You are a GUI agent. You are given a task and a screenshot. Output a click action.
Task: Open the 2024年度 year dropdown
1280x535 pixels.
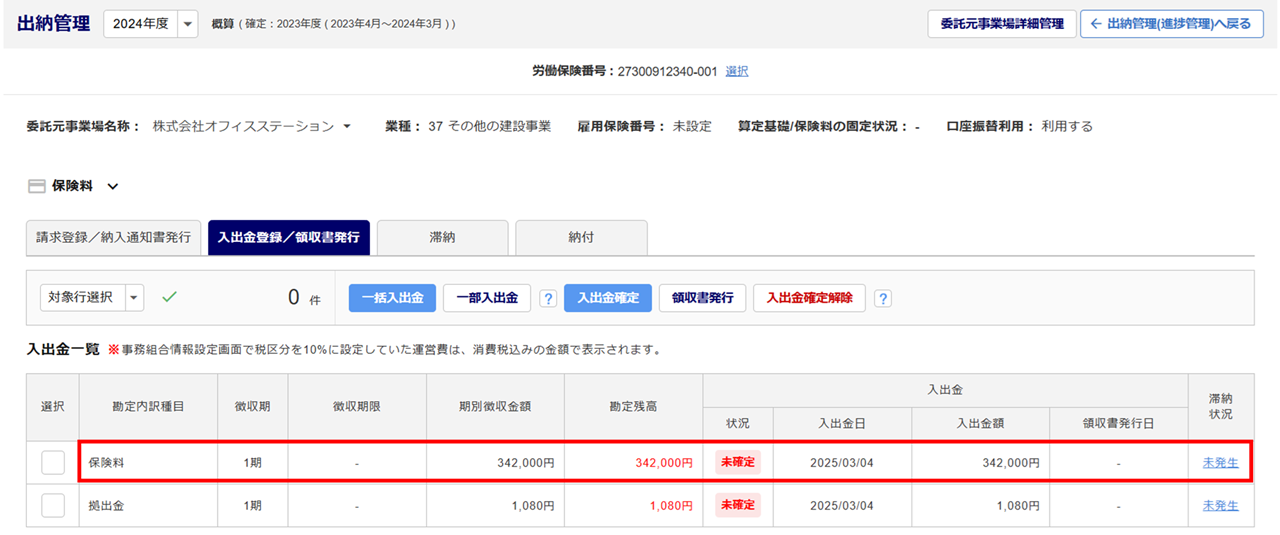187,24
